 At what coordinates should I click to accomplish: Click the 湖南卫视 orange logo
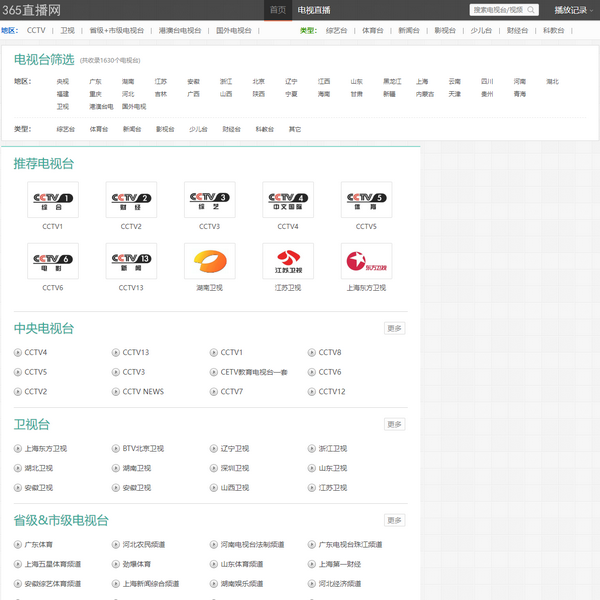pyautogui.click(x=210, y=261)
